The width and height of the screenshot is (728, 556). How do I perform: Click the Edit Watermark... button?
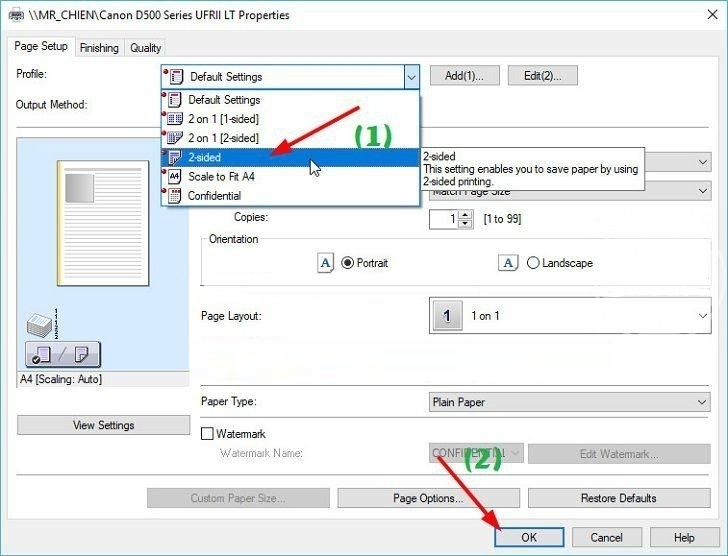tap(619, 454)
